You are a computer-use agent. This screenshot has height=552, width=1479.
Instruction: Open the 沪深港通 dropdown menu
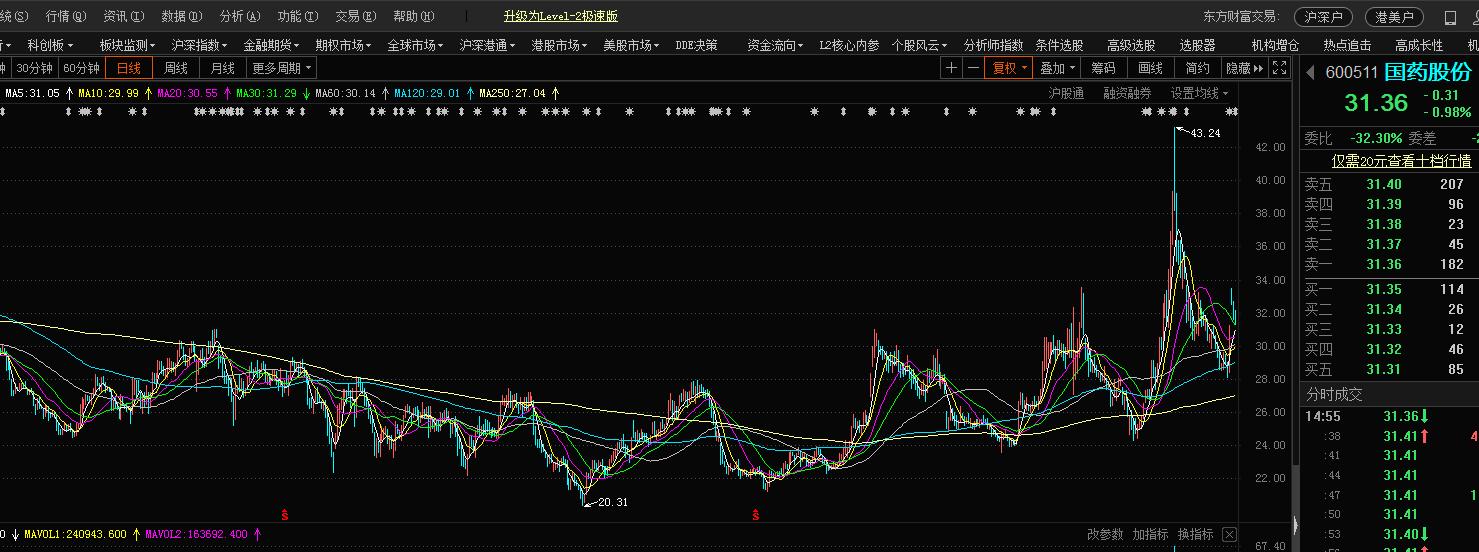487,45
